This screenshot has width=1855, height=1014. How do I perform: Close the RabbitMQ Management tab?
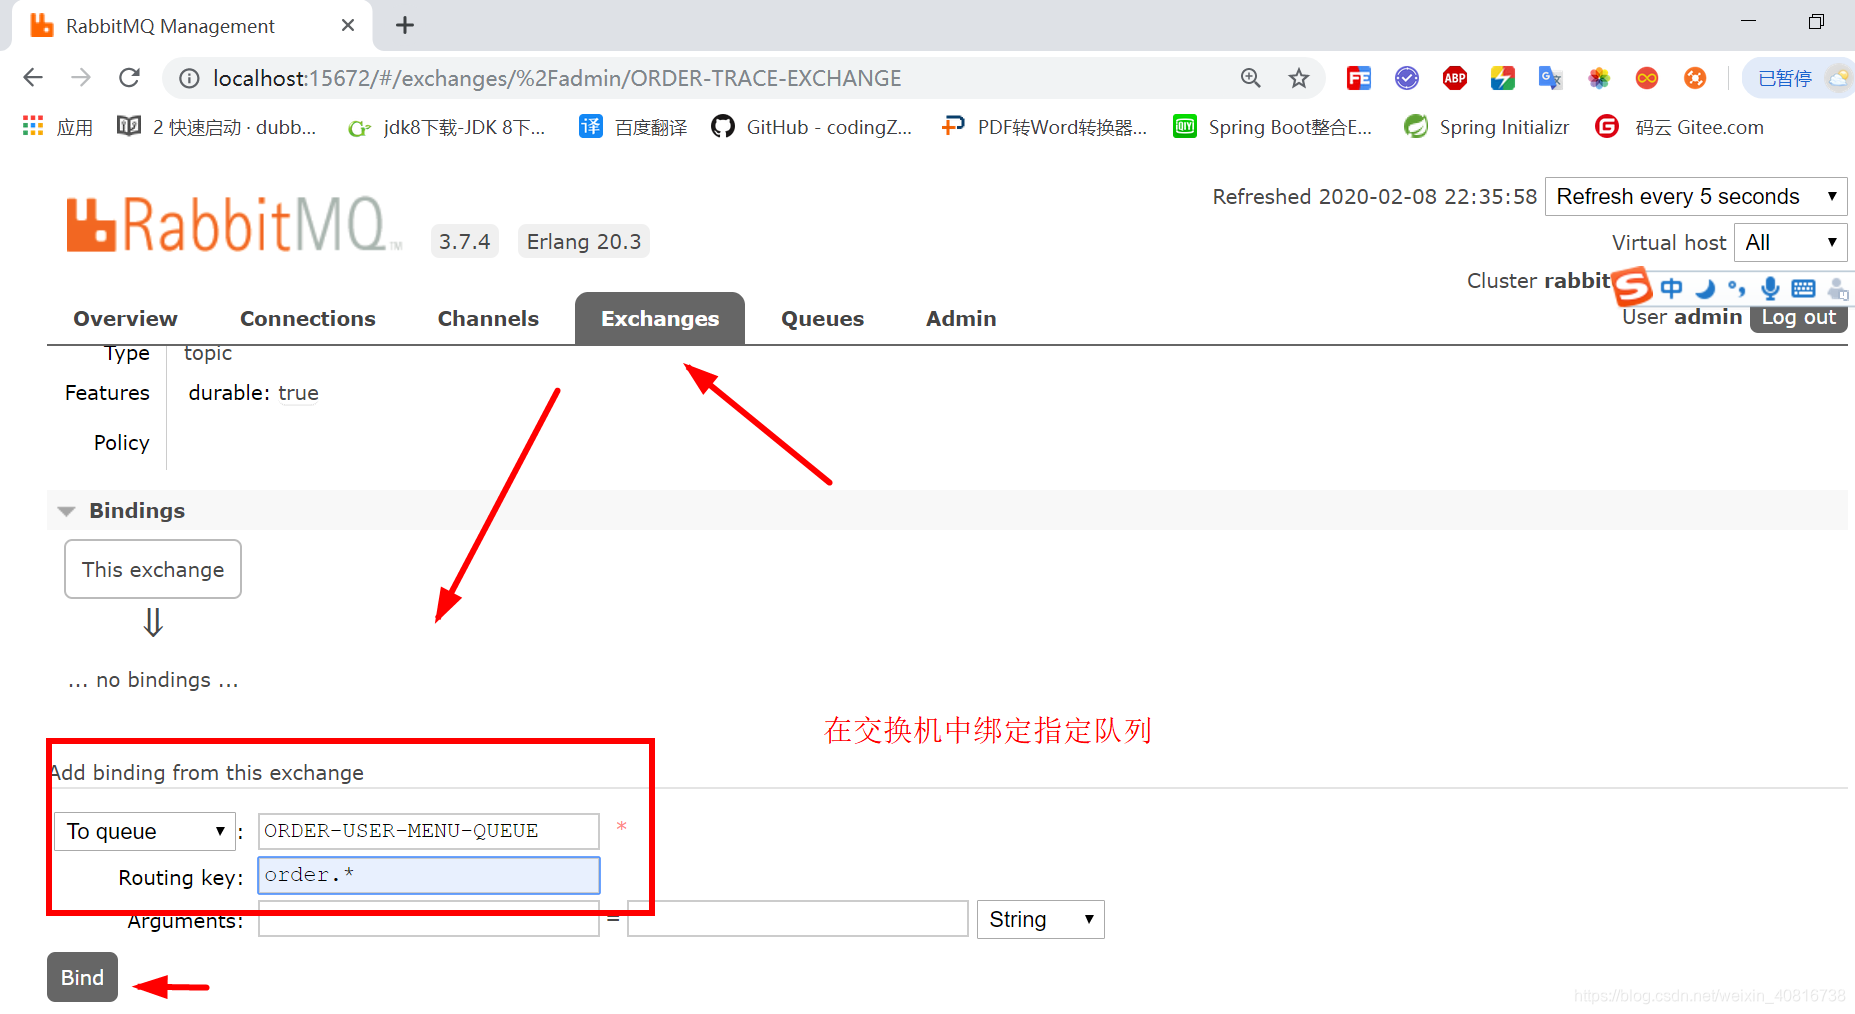point(348,25)
